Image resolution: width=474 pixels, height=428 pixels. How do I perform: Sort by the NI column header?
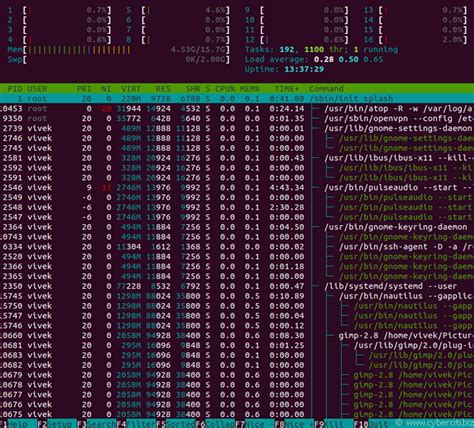click(106, 89)
